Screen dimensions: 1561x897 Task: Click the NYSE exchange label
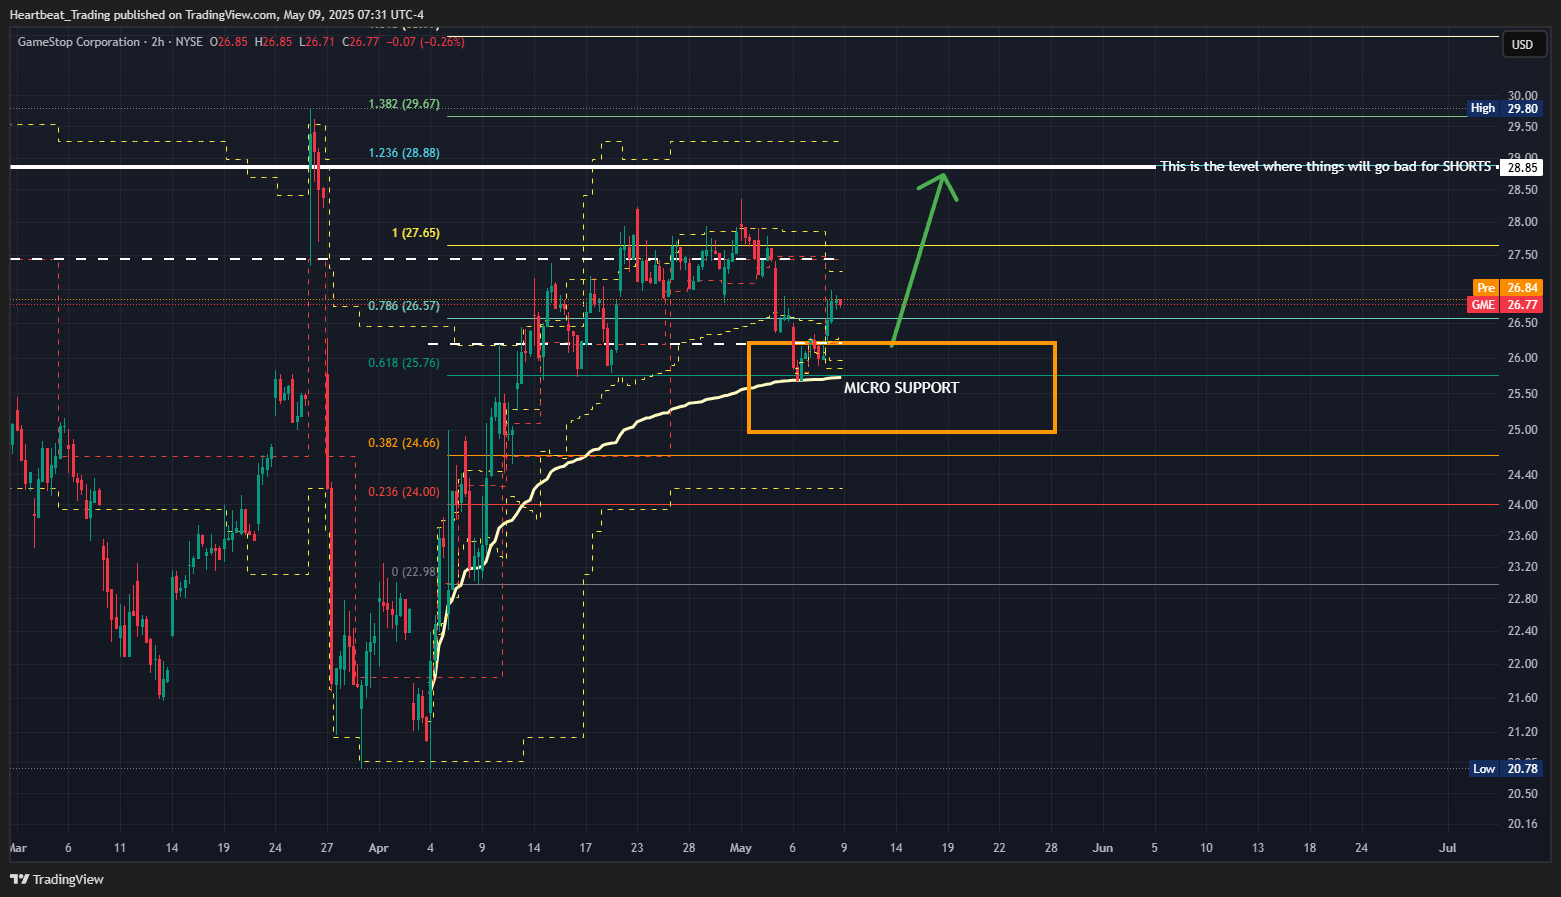point(189,42)
